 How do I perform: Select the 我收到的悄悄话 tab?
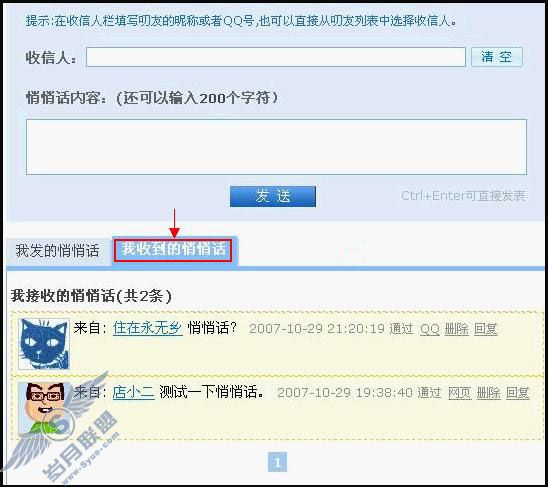tap(173, 250)
